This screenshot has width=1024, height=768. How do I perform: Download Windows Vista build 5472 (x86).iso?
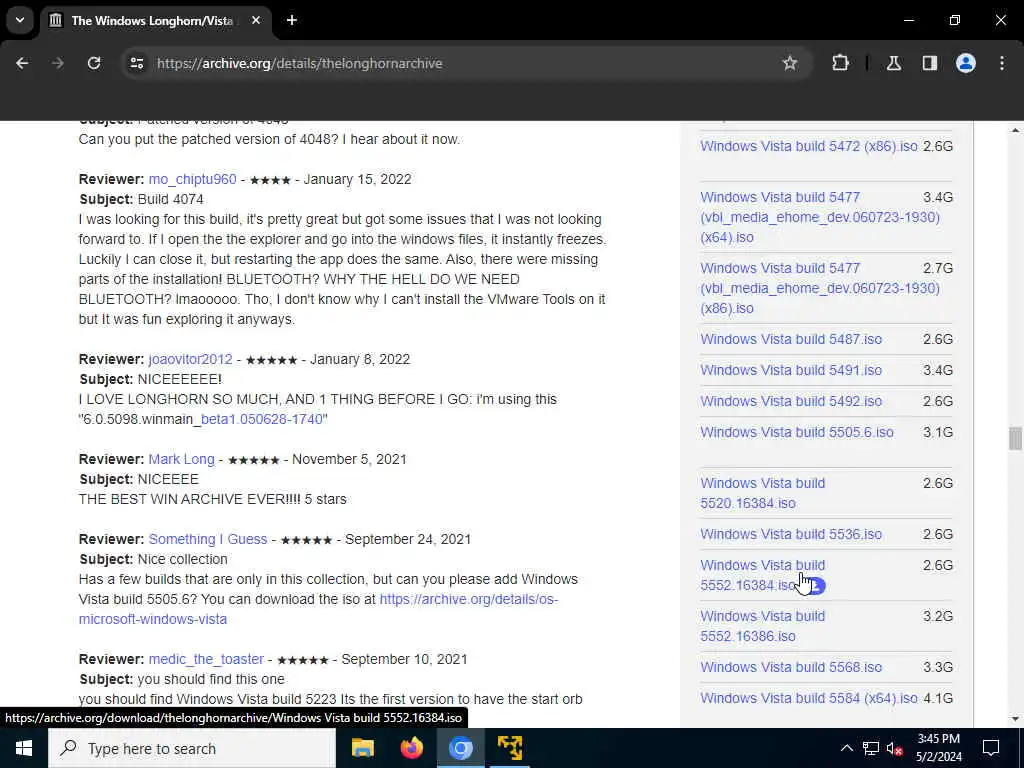(x=808, y=146)
